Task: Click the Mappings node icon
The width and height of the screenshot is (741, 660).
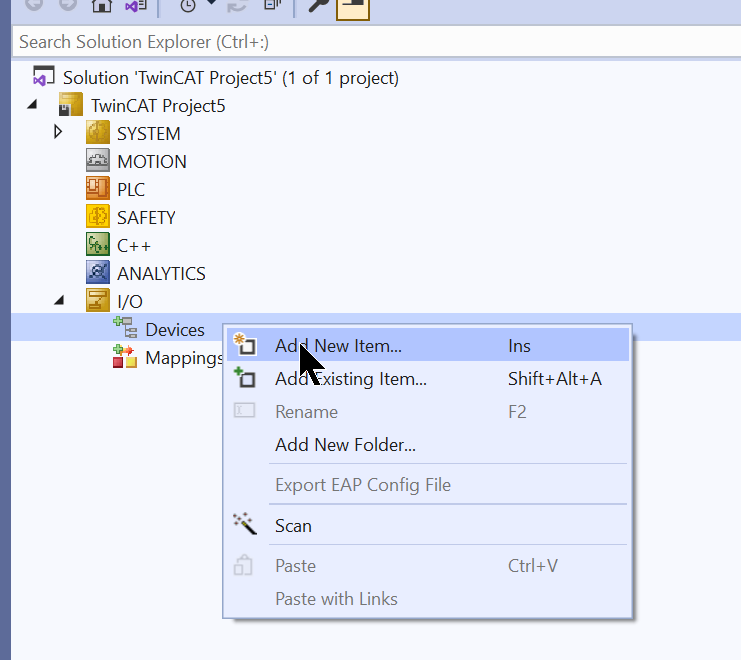Action: pyautogui.click(x=125, y=357)
